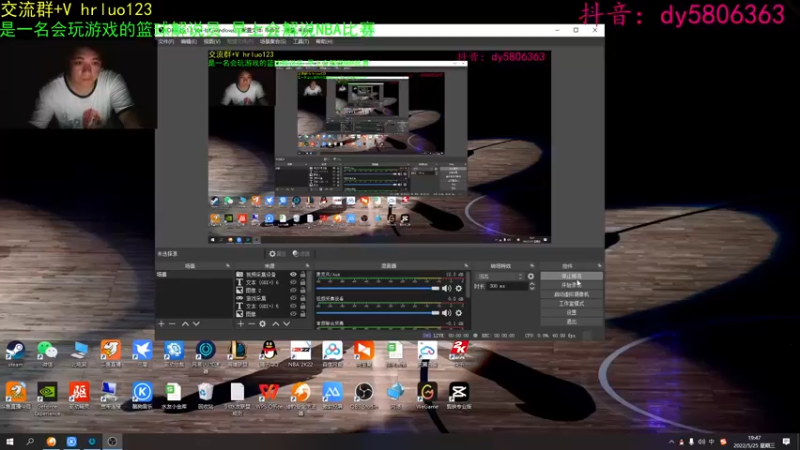The height and width of the screenshot is (450, 800).
Task: Click the 启动虚拟摄像机 button
Action: pyautogui.click(x=571, y=294)
